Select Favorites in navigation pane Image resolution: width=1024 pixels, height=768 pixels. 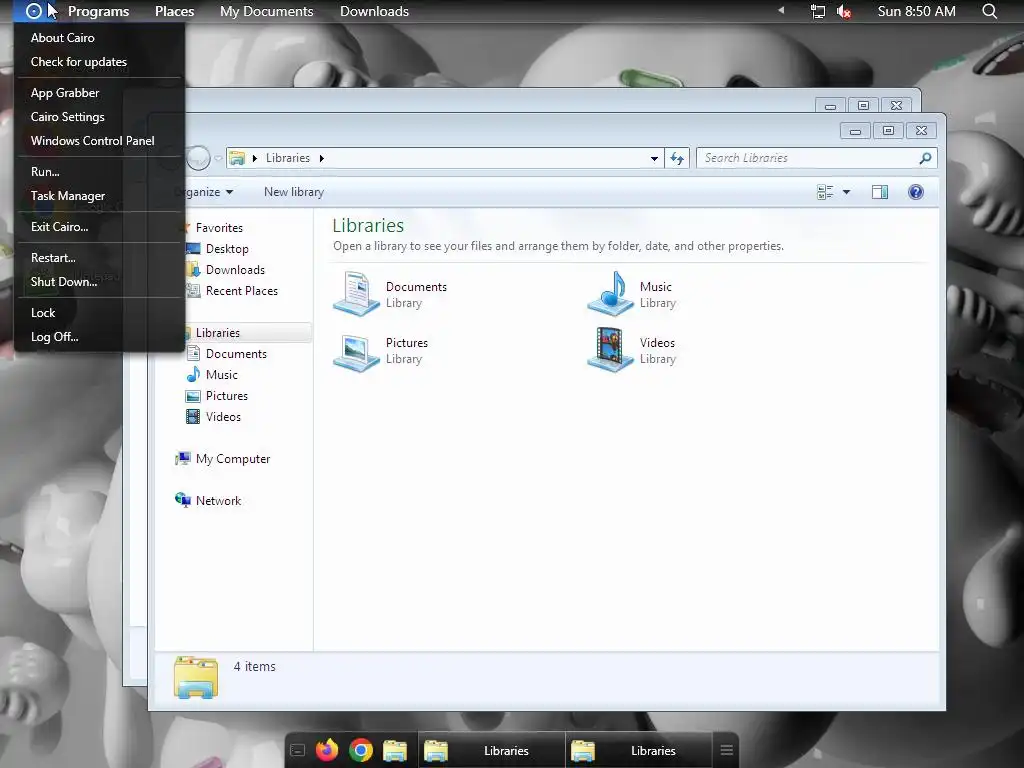tap(219, 228)
